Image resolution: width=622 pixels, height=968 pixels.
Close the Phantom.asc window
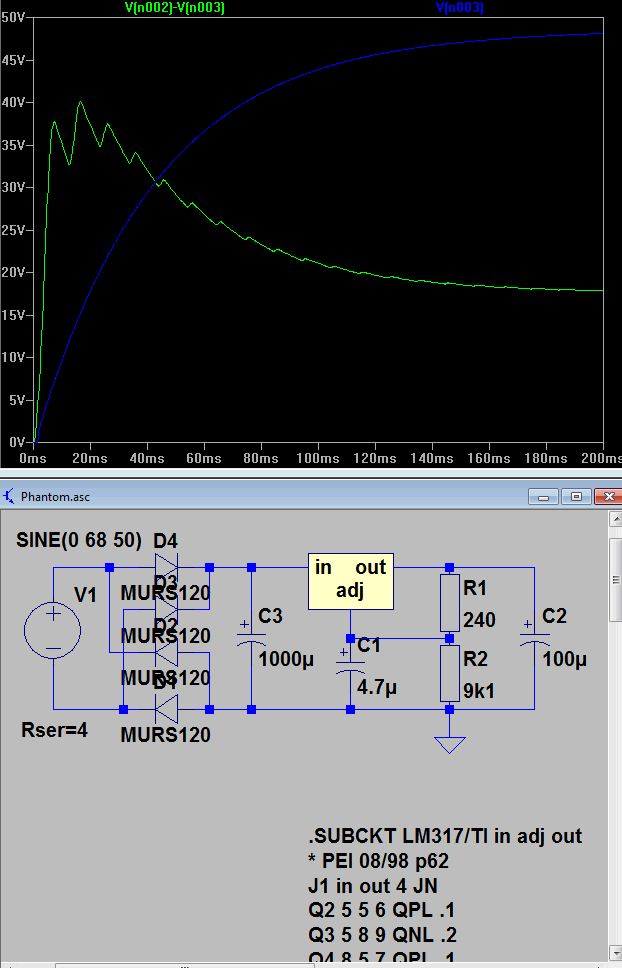pyautogui.click(x=609, y=496)
